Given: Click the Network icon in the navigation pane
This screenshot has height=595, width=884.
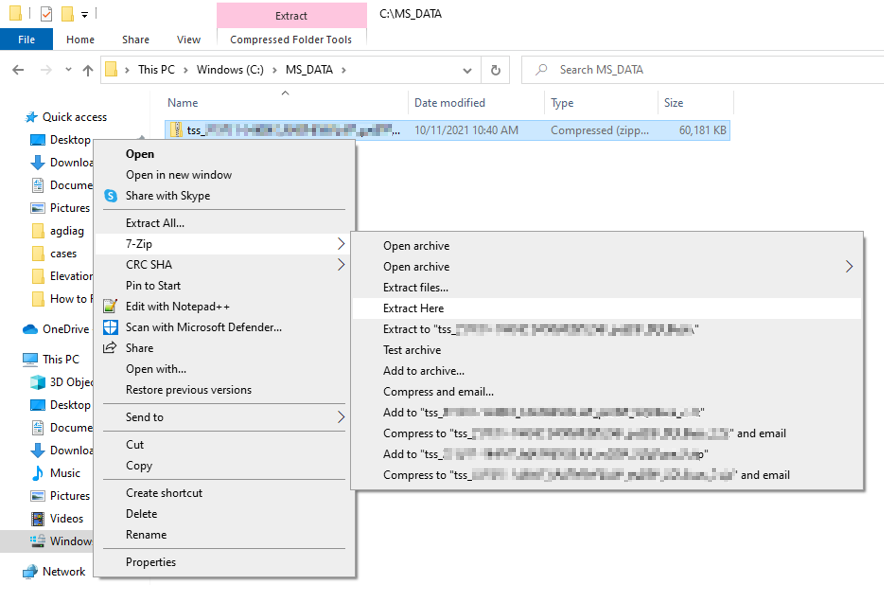Looking at the screenshot, I should (30, 571).
